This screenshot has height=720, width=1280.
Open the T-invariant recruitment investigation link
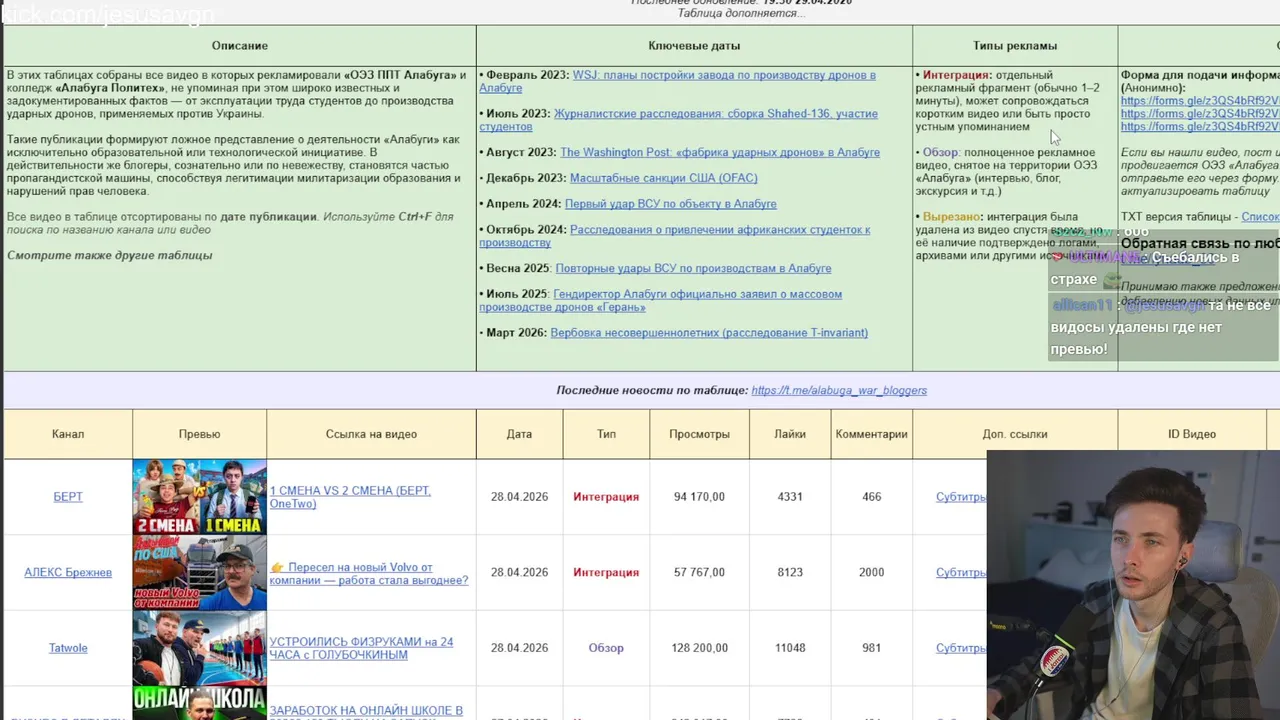[709, 333]
